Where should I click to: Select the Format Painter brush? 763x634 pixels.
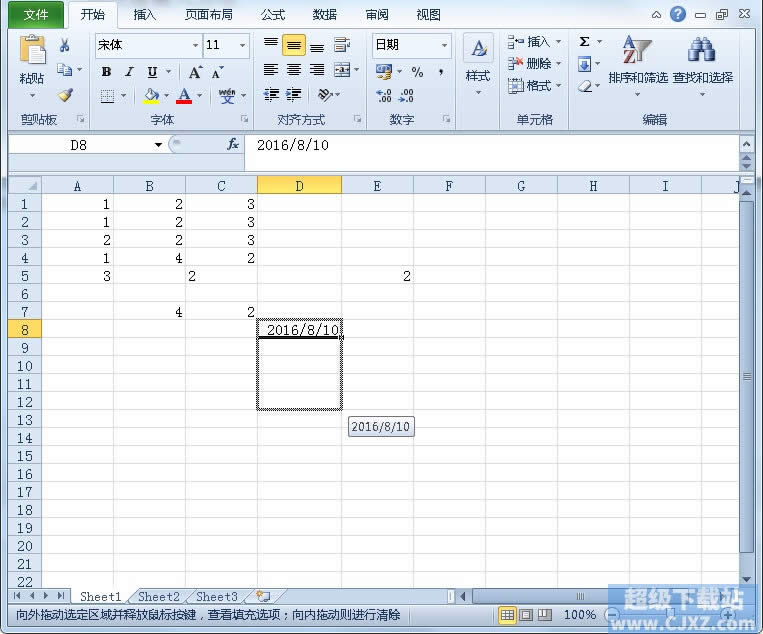[x=65, y=95]
